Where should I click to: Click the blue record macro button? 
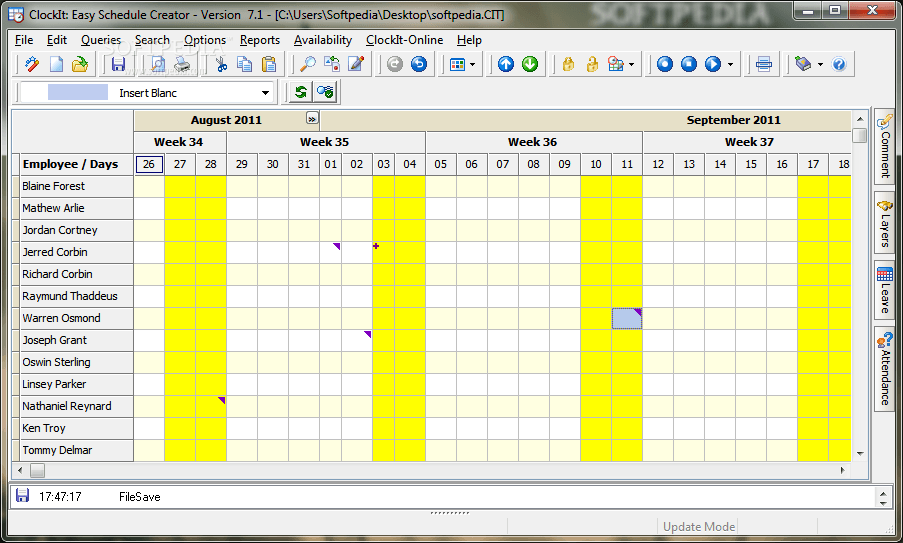[x=665, y=64]
